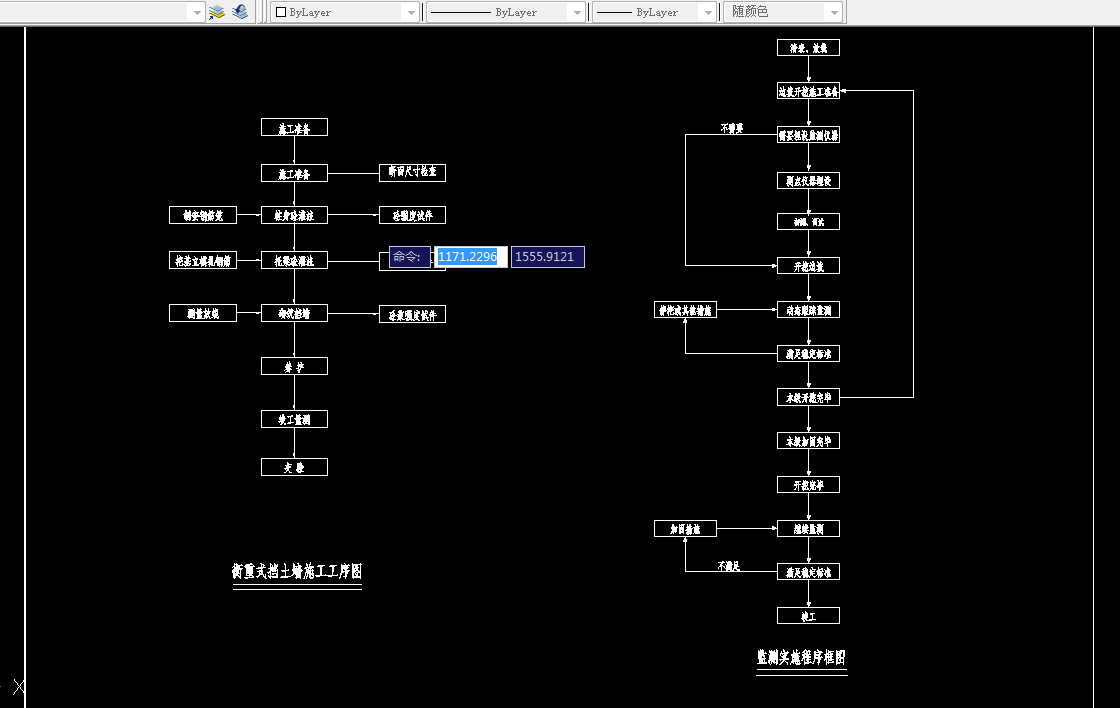Select the 加固措施 flowchart box
Image resolution: width=1120 pixels, height=708 pixels.
685,529
